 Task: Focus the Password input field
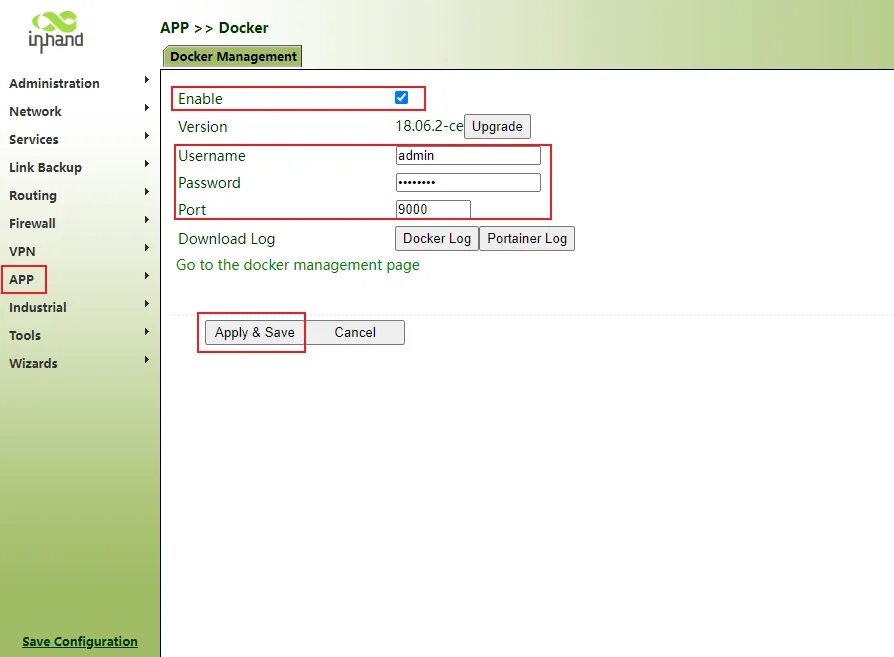pyautogui.click(x=468, y=182)
